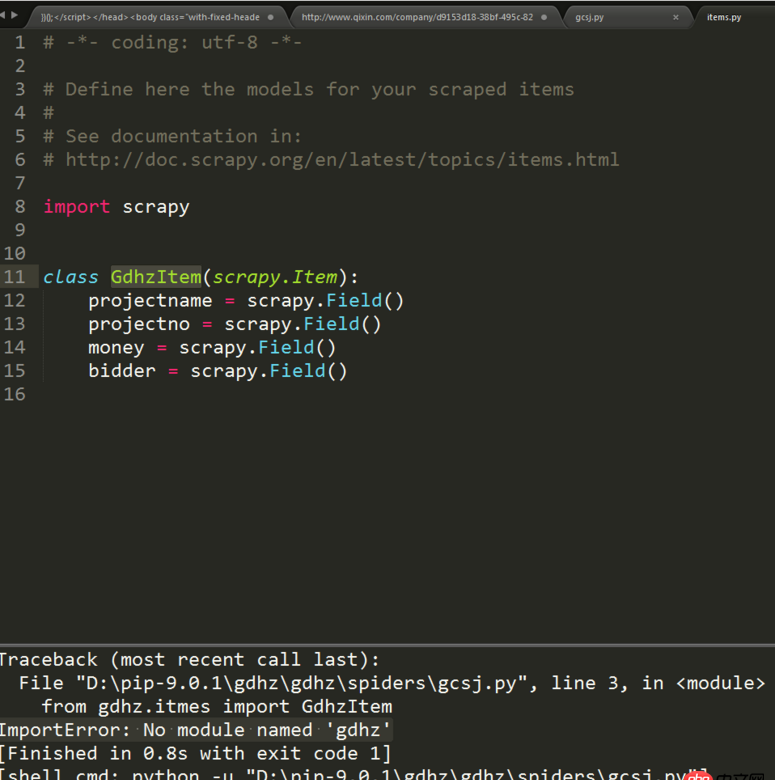
Task: Click the 'bidder' field name
Action: pyautogui.click(x=122, y=371)
